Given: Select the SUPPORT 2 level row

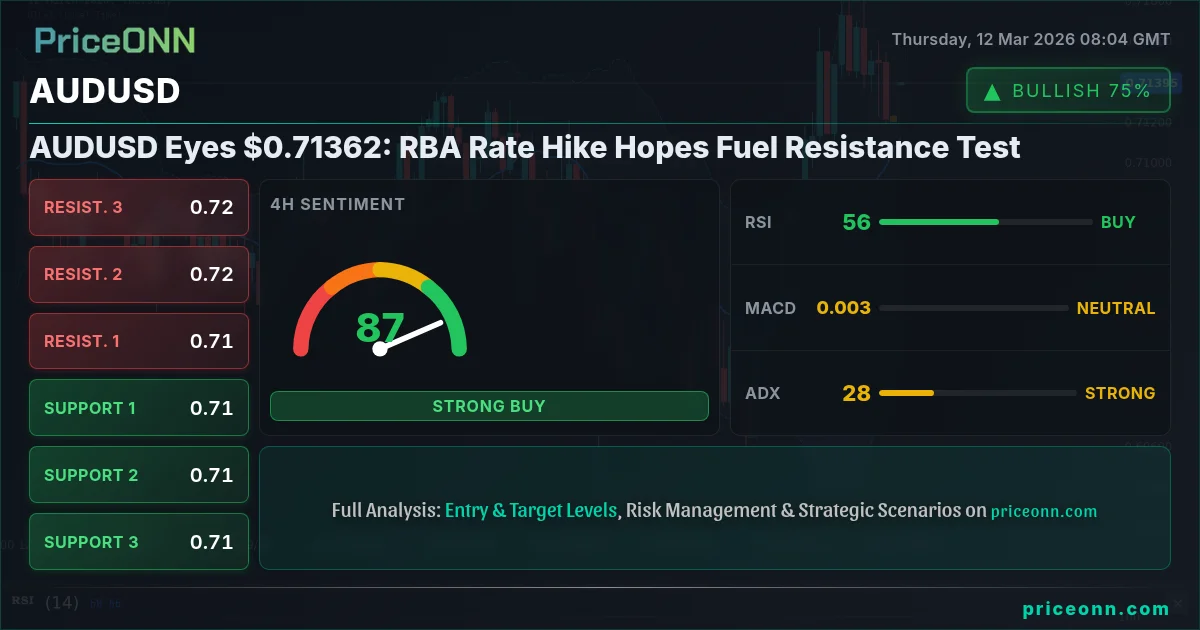Looking at the screenshot, I should [139, 475].
